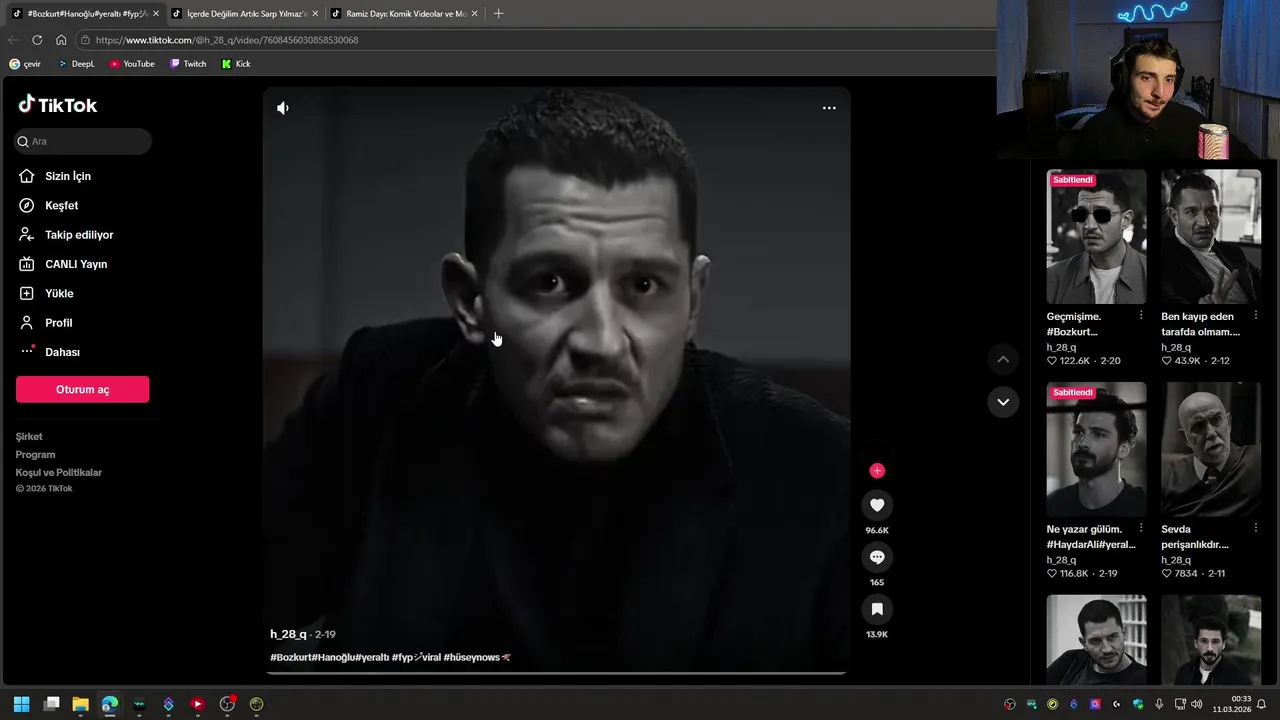Open comments on the video

(877, 557)
